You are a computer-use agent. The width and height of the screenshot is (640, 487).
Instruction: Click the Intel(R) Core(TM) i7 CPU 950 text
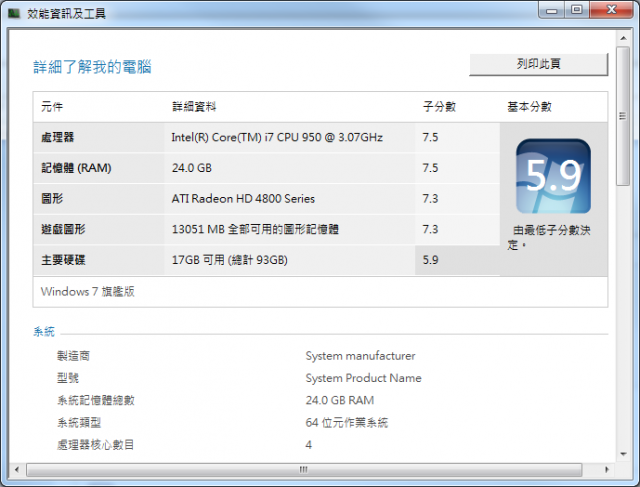point(277,137)
